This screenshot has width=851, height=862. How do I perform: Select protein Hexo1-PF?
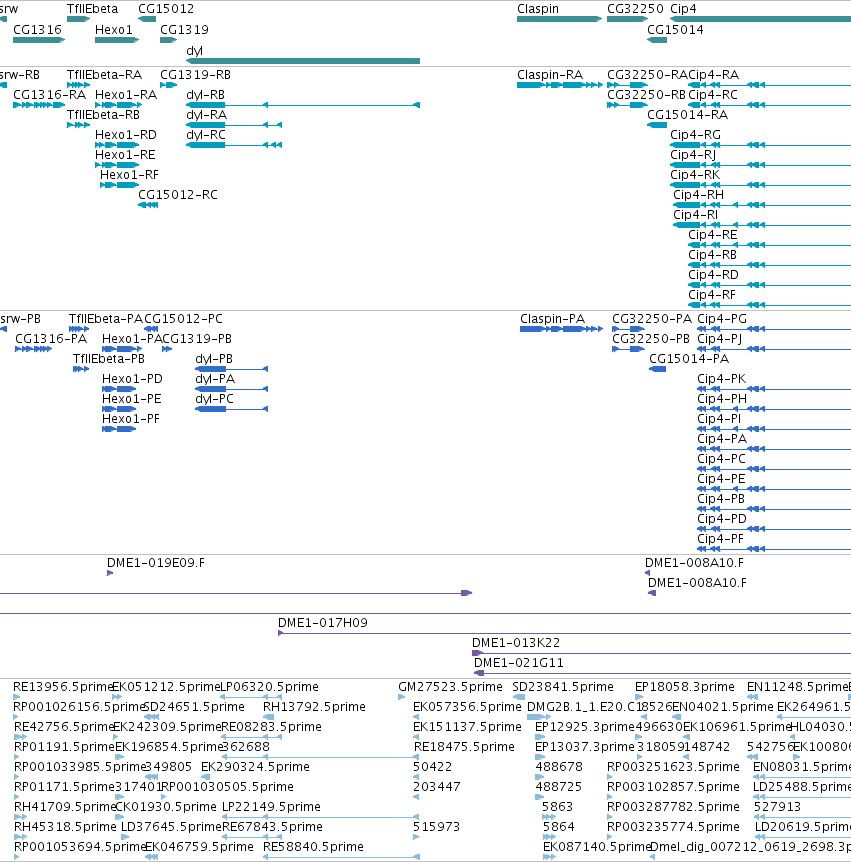point(119,429)
